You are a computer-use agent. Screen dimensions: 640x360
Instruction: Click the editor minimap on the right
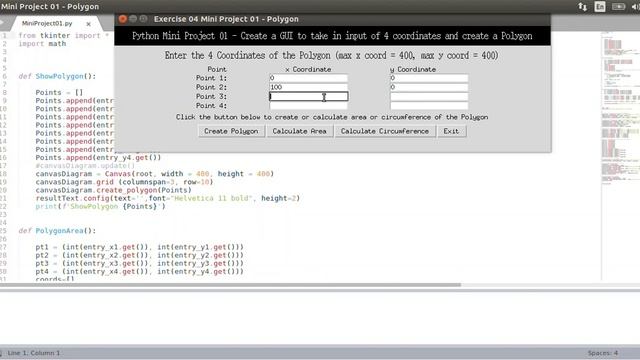coord(620,155)
